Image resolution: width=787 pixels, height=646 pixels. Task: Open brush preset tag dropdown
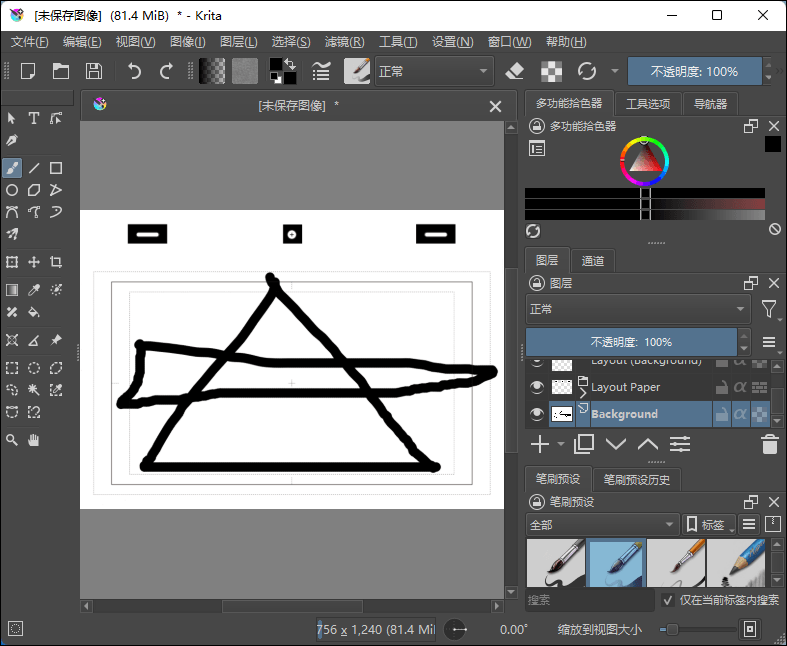602,525
